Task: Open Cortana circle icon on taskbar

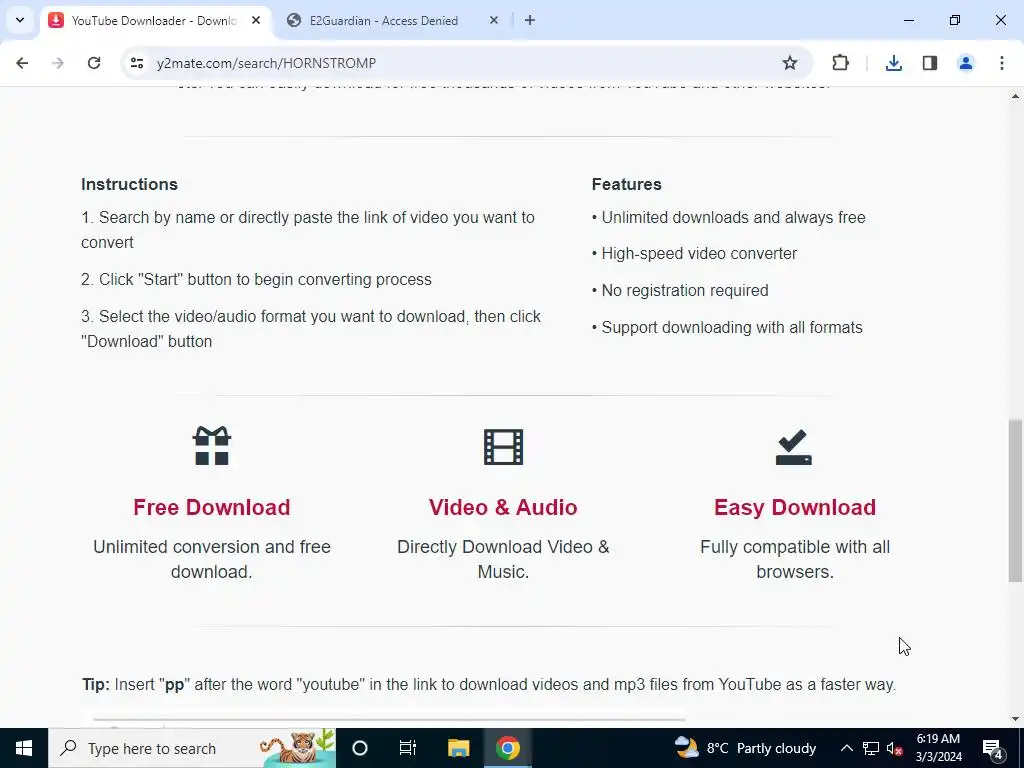Action: 360,748
